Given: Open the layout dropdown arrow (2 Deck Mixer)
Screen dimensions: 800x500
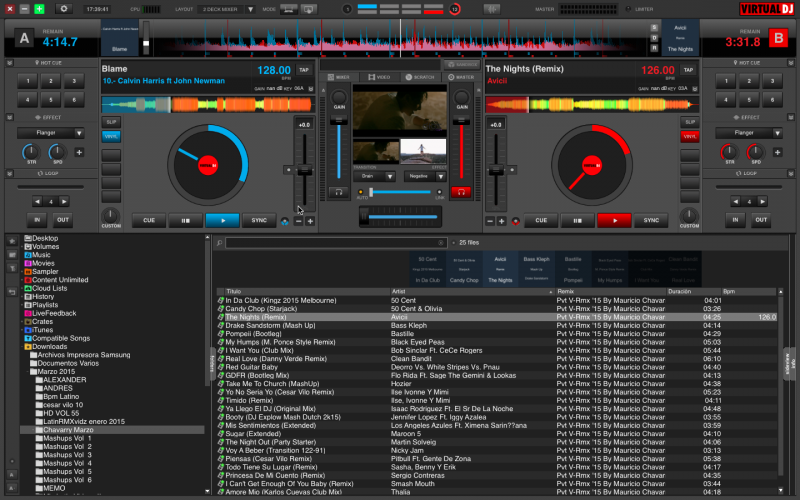Looking at the screenshot, I should pyautogui.click(x=250, y=9).
